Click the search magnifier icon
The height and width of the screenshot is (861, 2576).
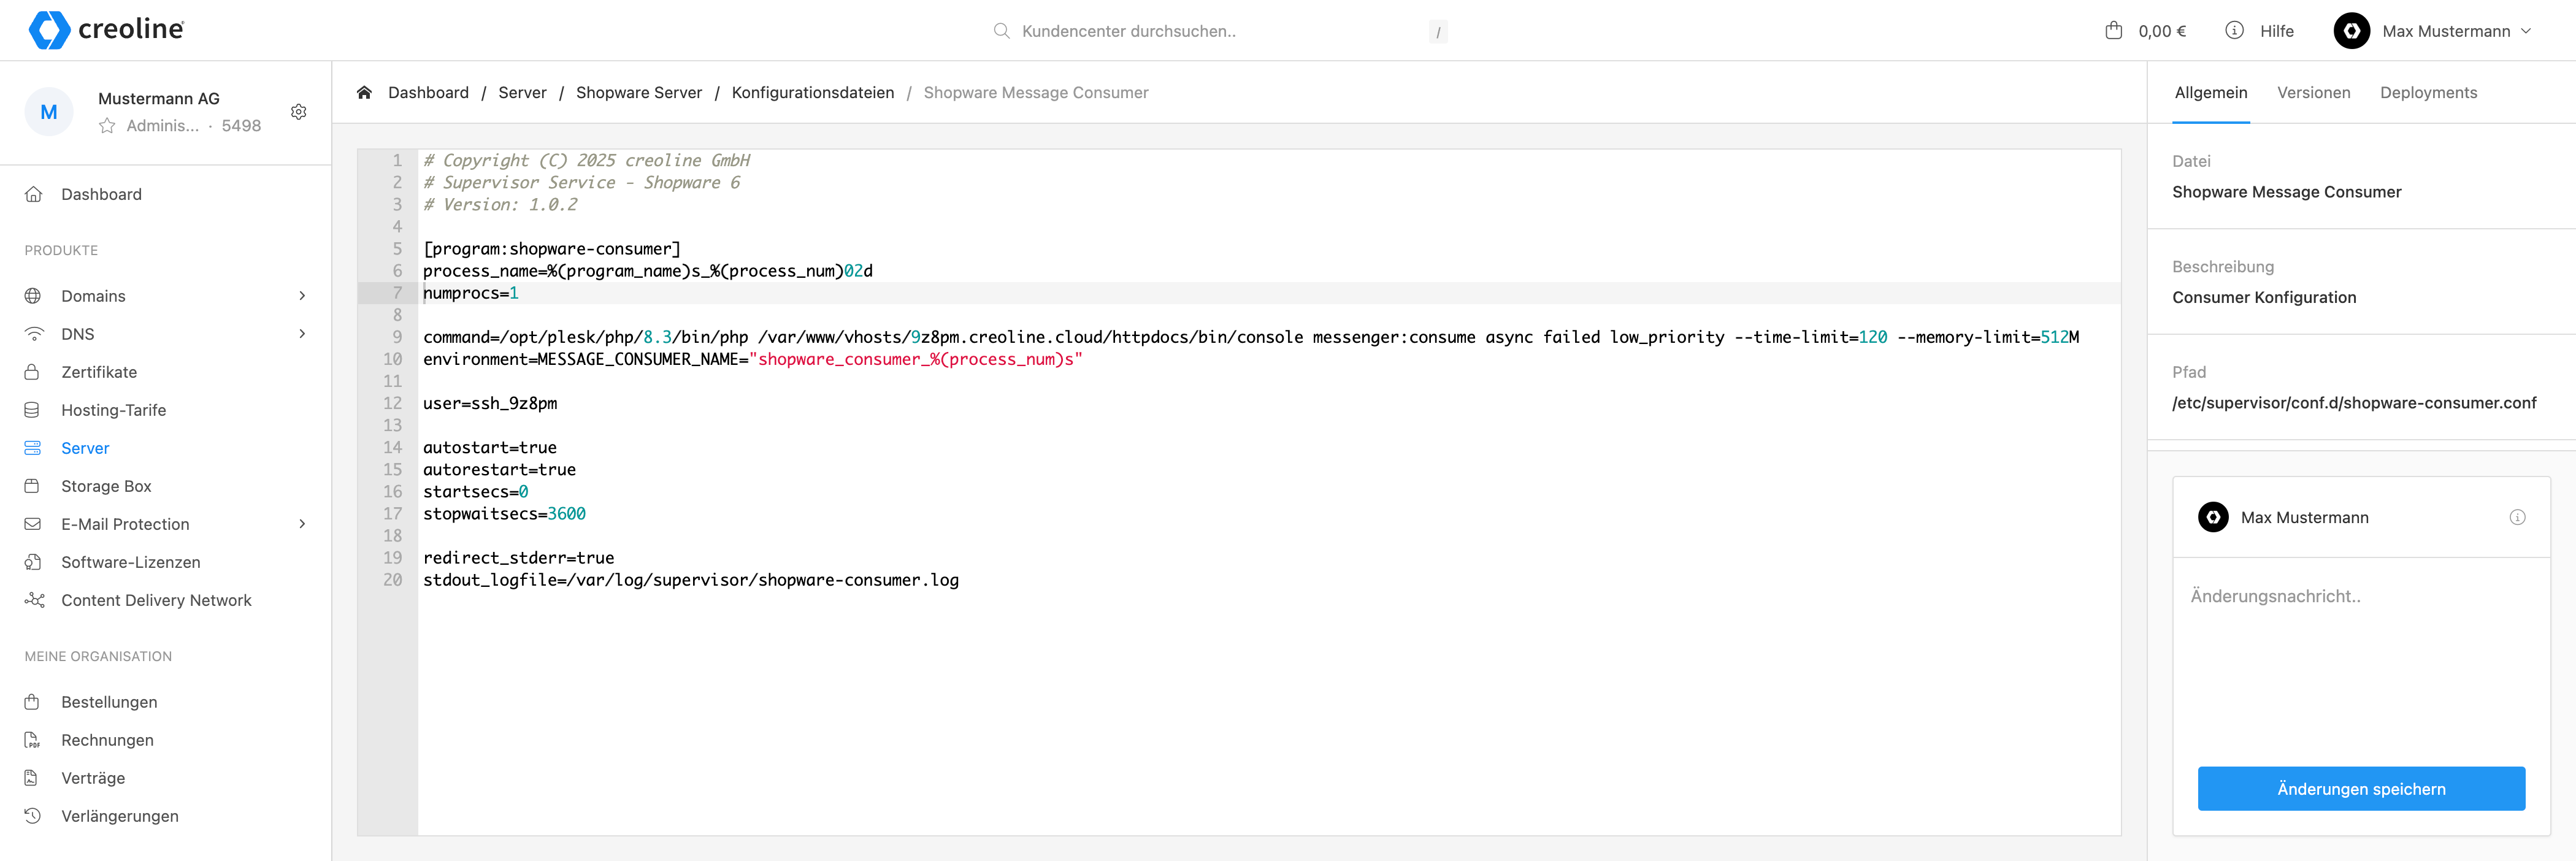pos(1001,31)
